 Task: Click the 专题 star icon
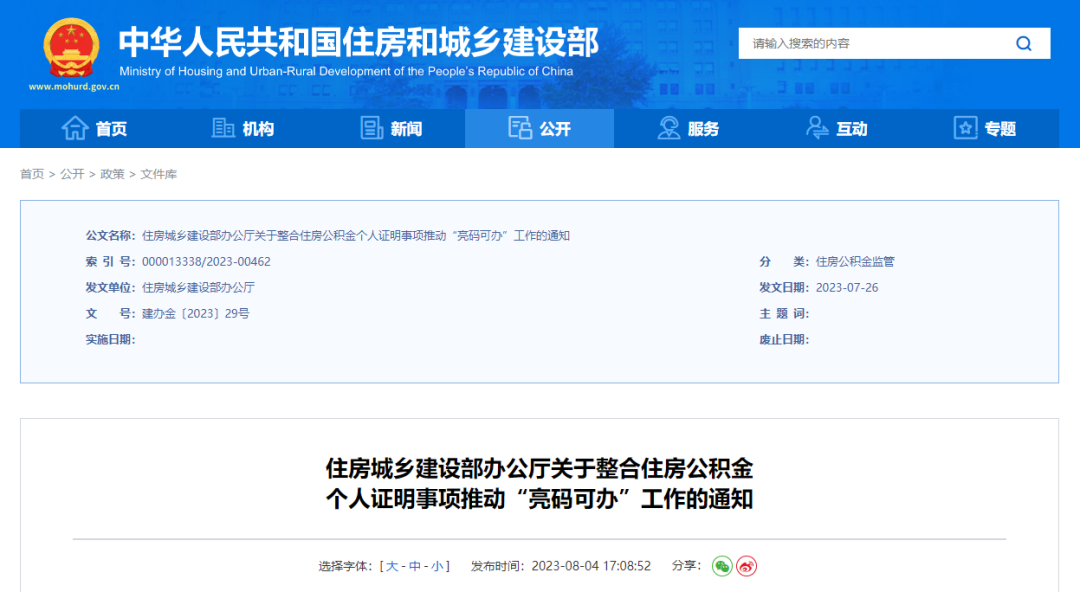(x=965, y=128)
